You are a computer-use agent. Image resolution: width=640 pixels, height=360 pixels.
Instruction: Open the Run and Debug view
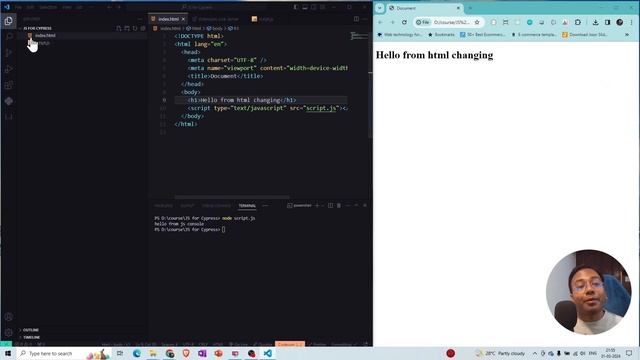tap(9, 69)
